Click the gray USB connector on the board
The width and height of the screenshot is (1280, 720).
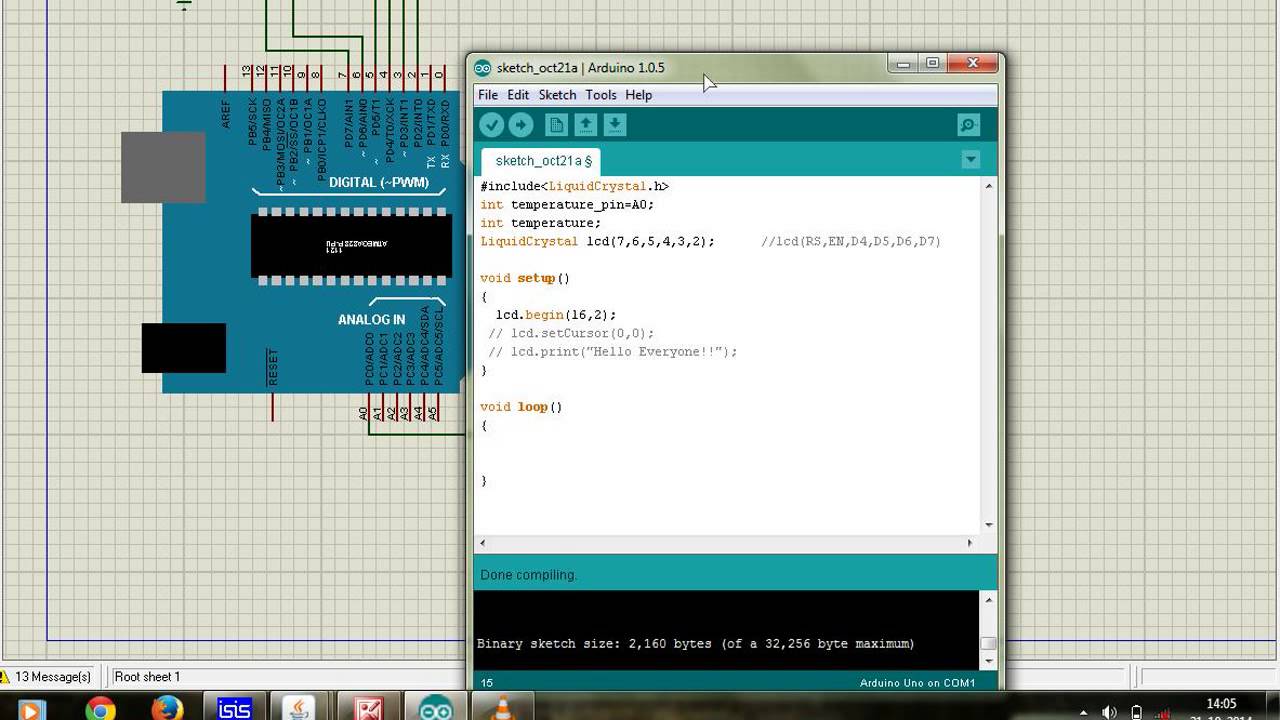tap(163, 167)
